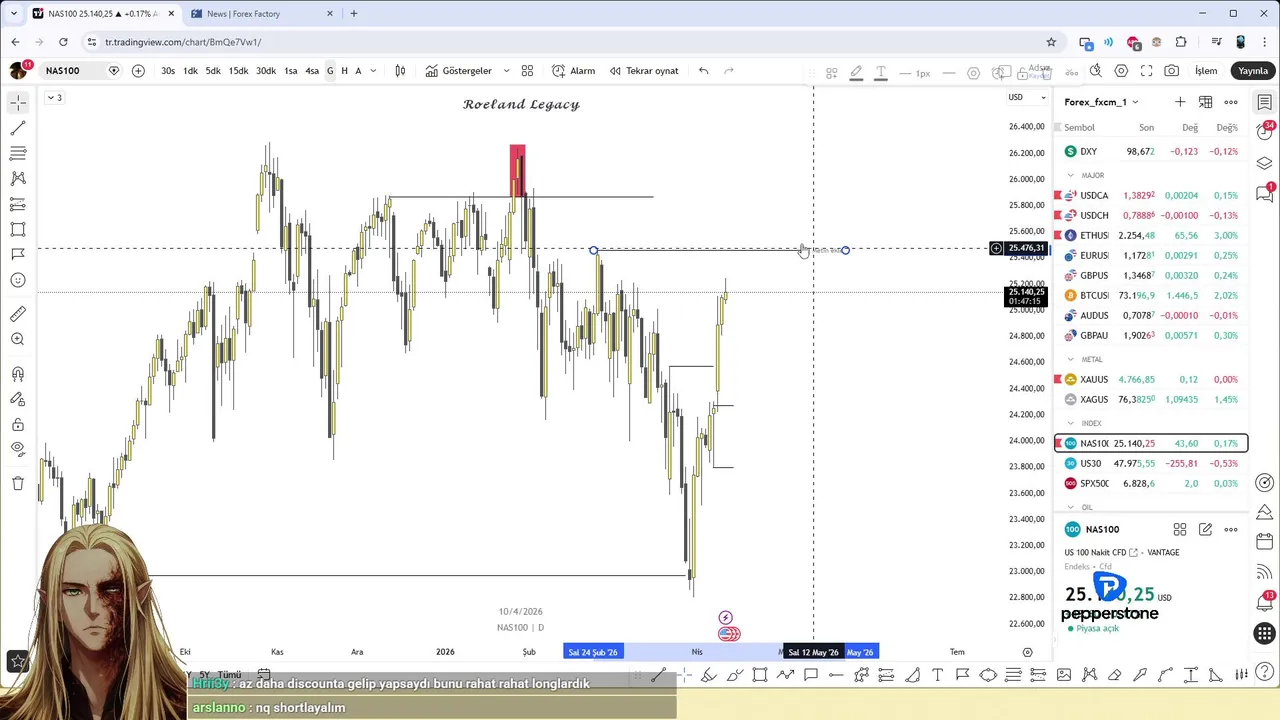The height and width of the screenshot is (720, 1280).
Task: Toggle hide all drawings eye icon
Action: point(18,449)
